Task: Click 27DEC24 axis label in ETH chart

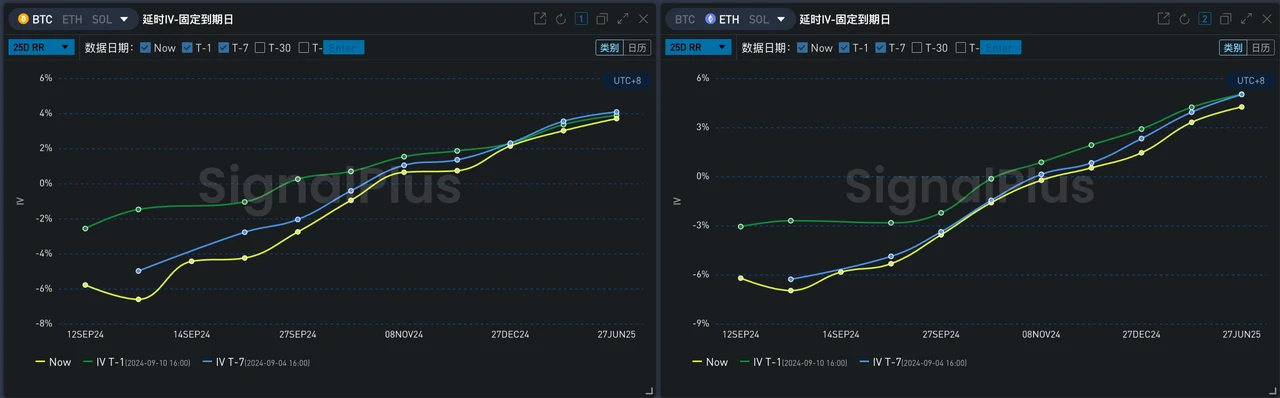Action: pyautogui.click(x=1141, y=335)
